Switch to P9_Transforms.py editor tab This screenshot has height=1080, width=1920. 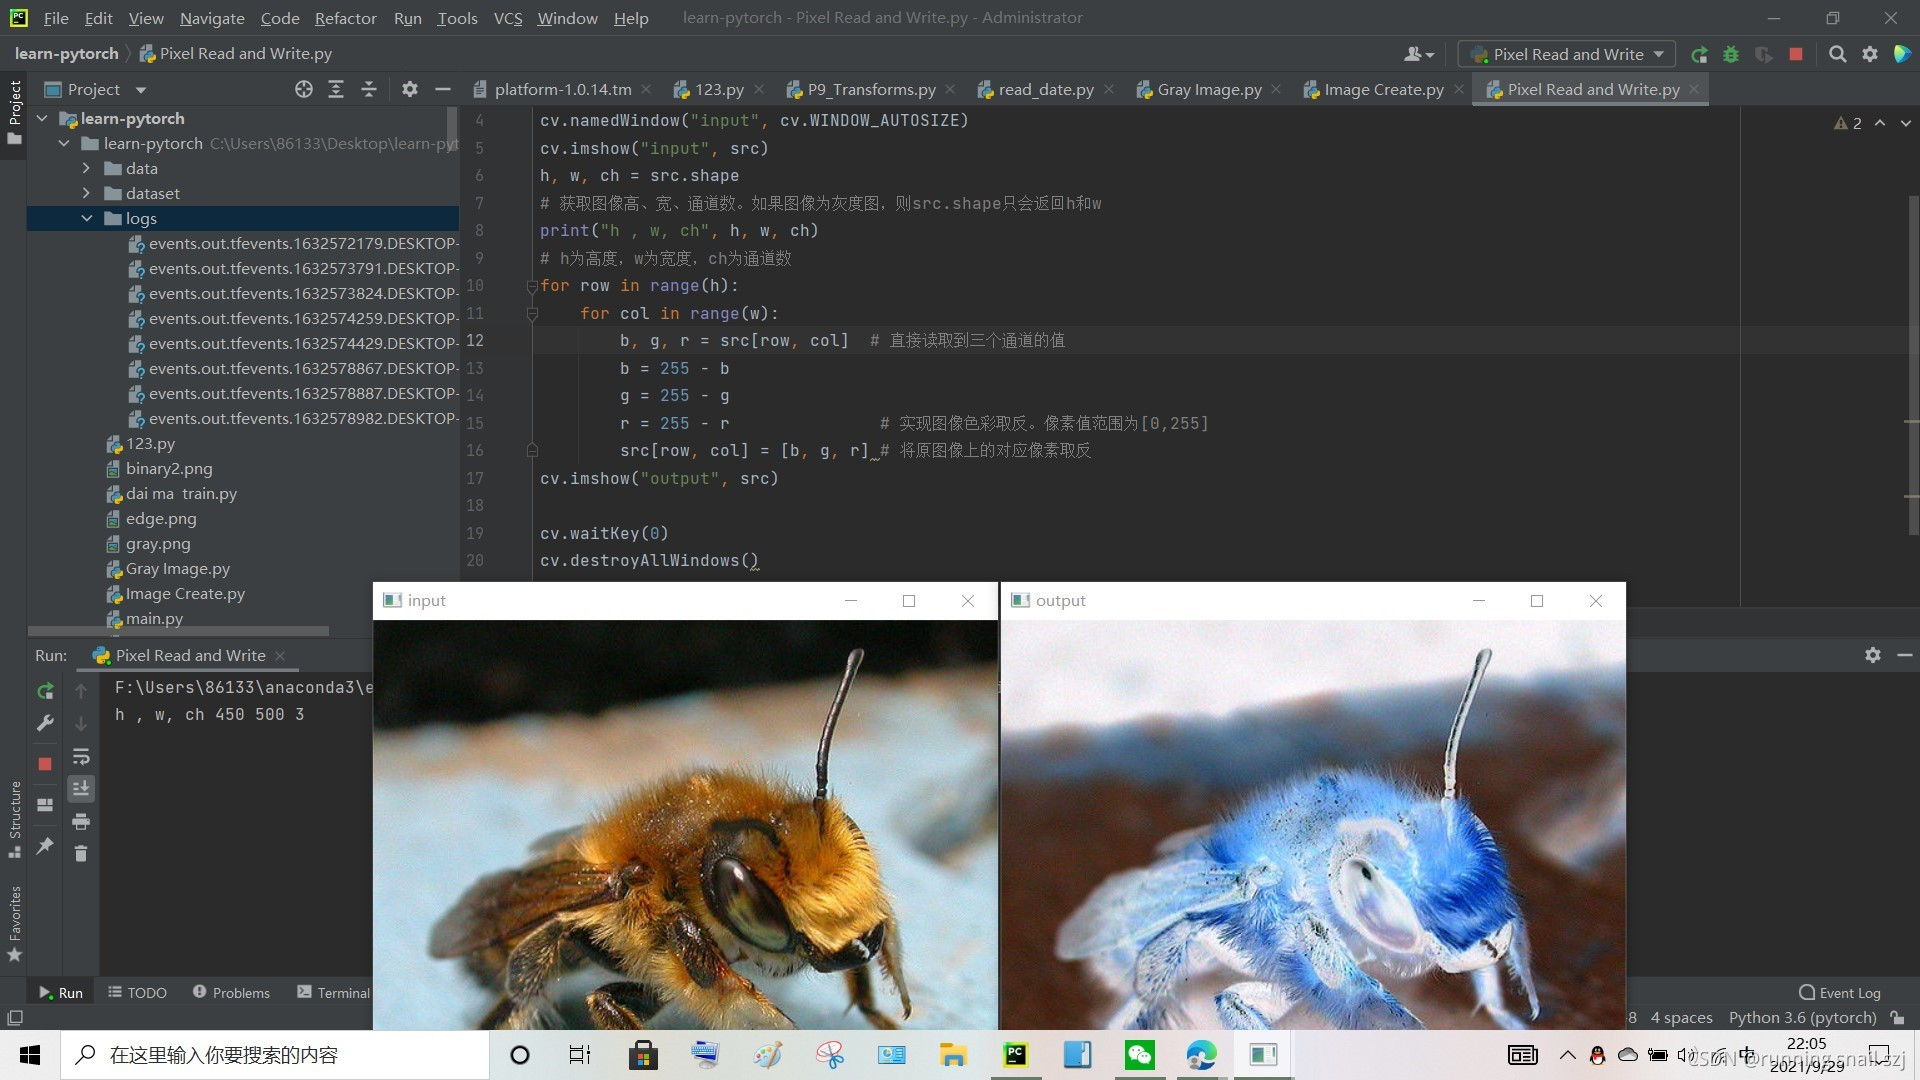pos(871,90)
